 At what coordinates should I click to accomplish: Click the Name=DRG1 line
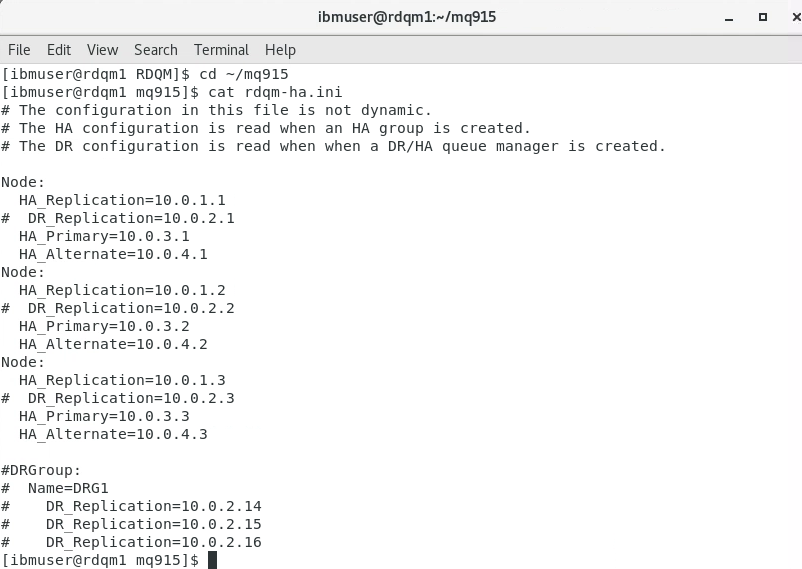55,488
